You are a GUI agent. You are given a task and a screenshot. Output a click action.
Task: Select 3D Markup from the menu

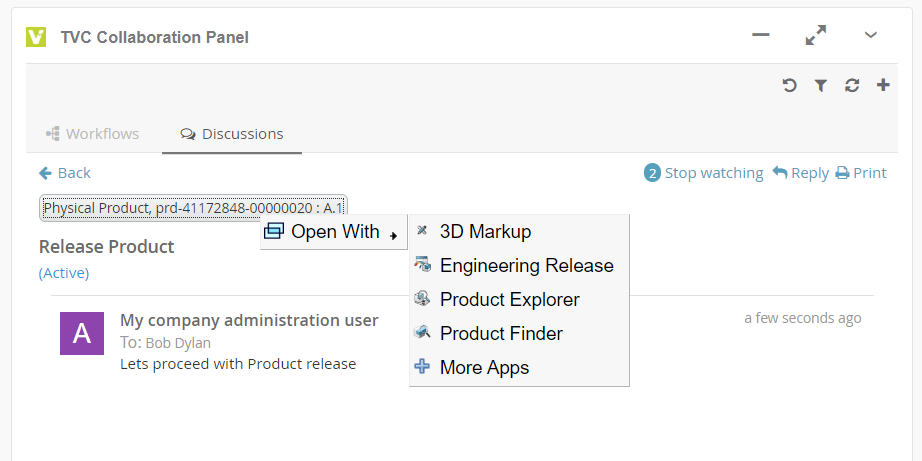pos(485,232)
